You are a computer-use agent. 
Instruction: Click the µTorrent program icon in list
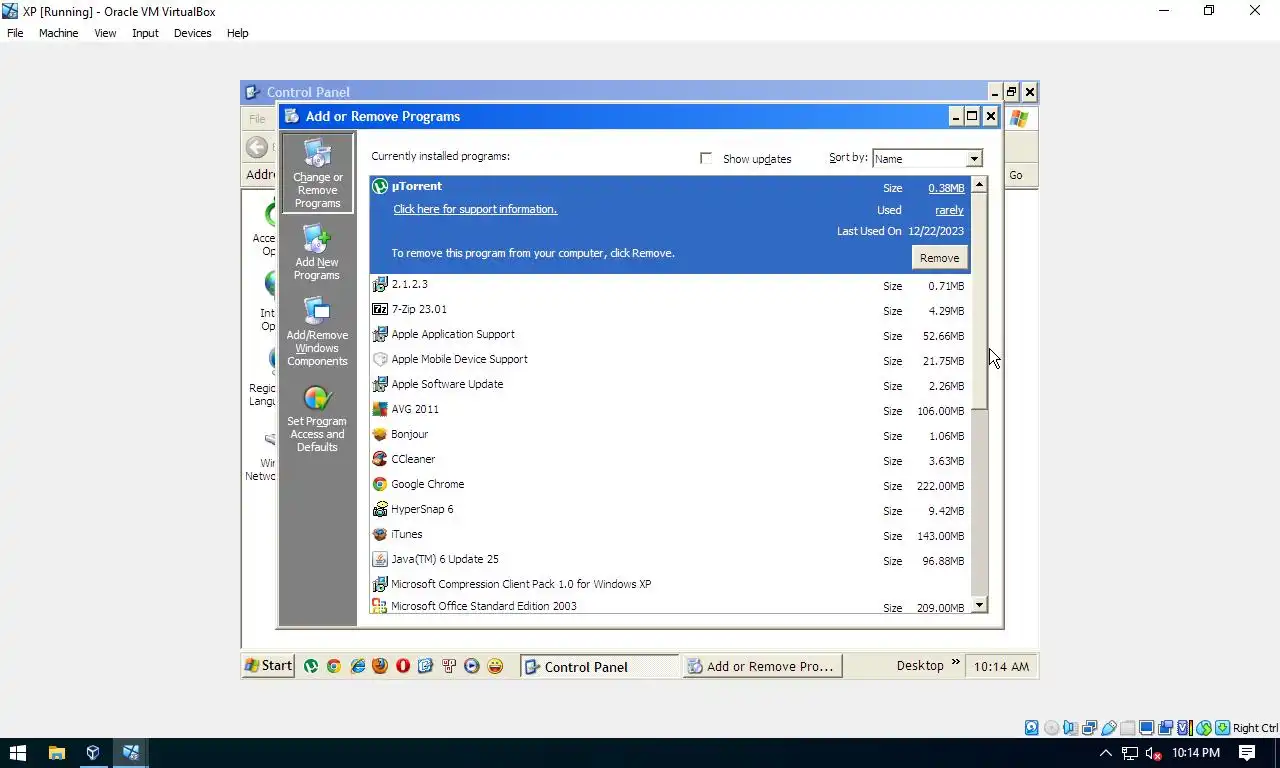pos(380,186)
